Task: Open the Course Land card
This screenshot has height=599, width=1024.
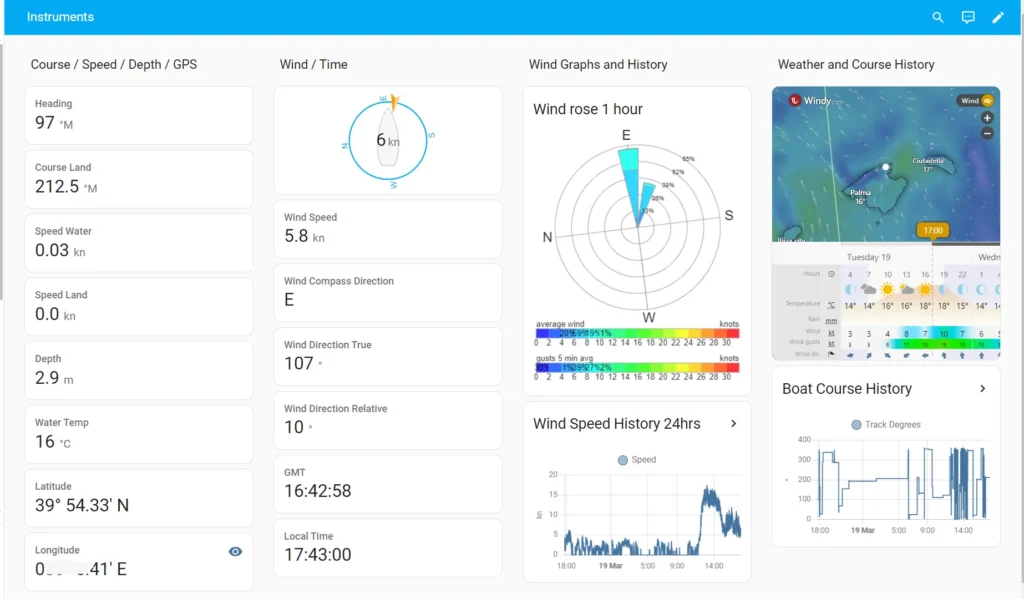Action: tap(138, 179)
